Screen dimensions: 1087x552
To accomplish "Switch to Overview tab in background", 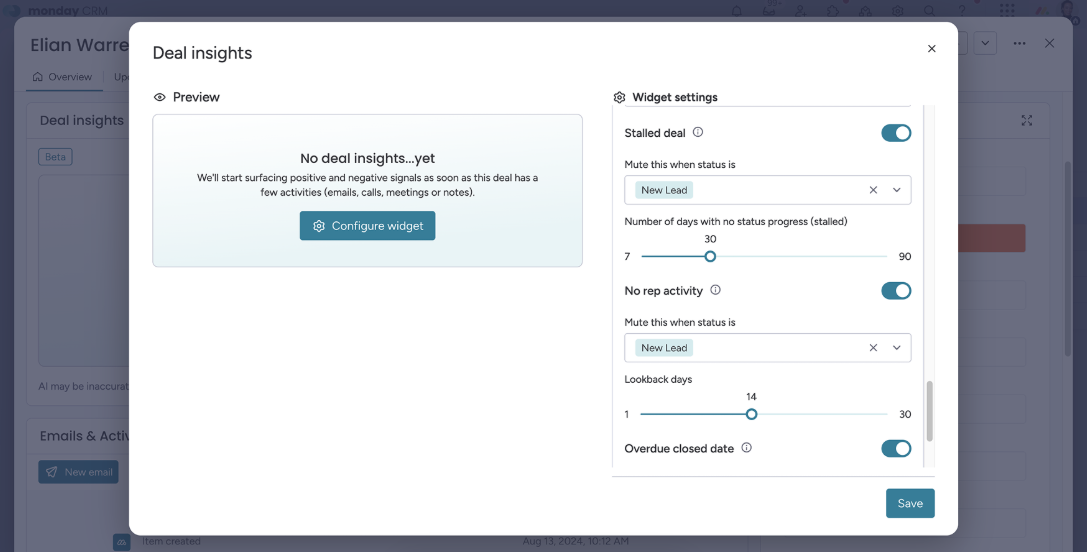I will click(63, 77).
